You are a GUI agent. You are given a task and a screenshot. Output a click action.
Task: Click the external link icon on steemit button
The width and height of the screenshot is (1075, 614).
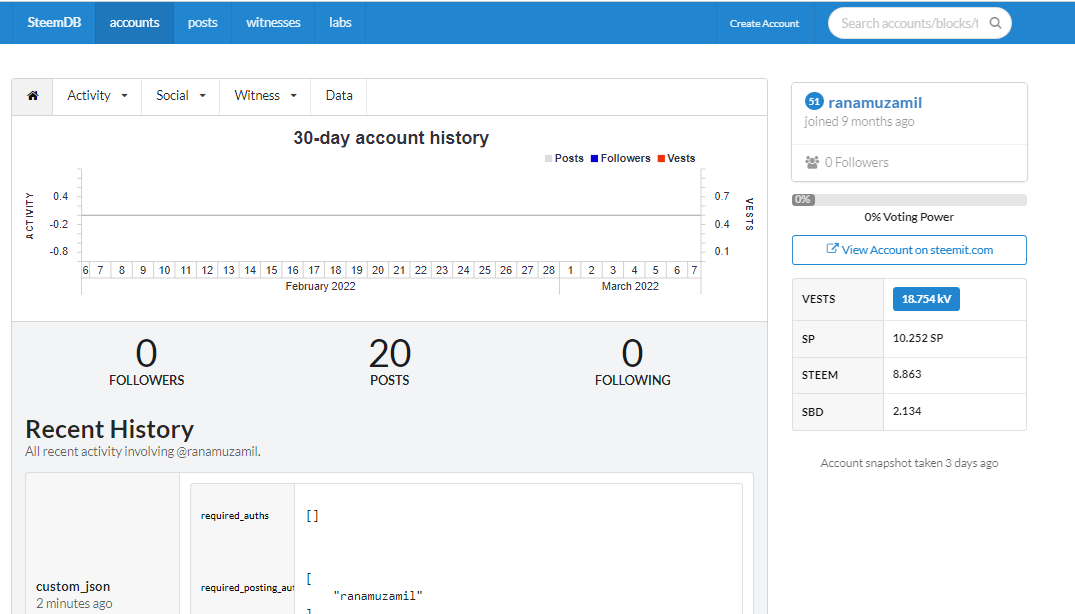point(832,249)
